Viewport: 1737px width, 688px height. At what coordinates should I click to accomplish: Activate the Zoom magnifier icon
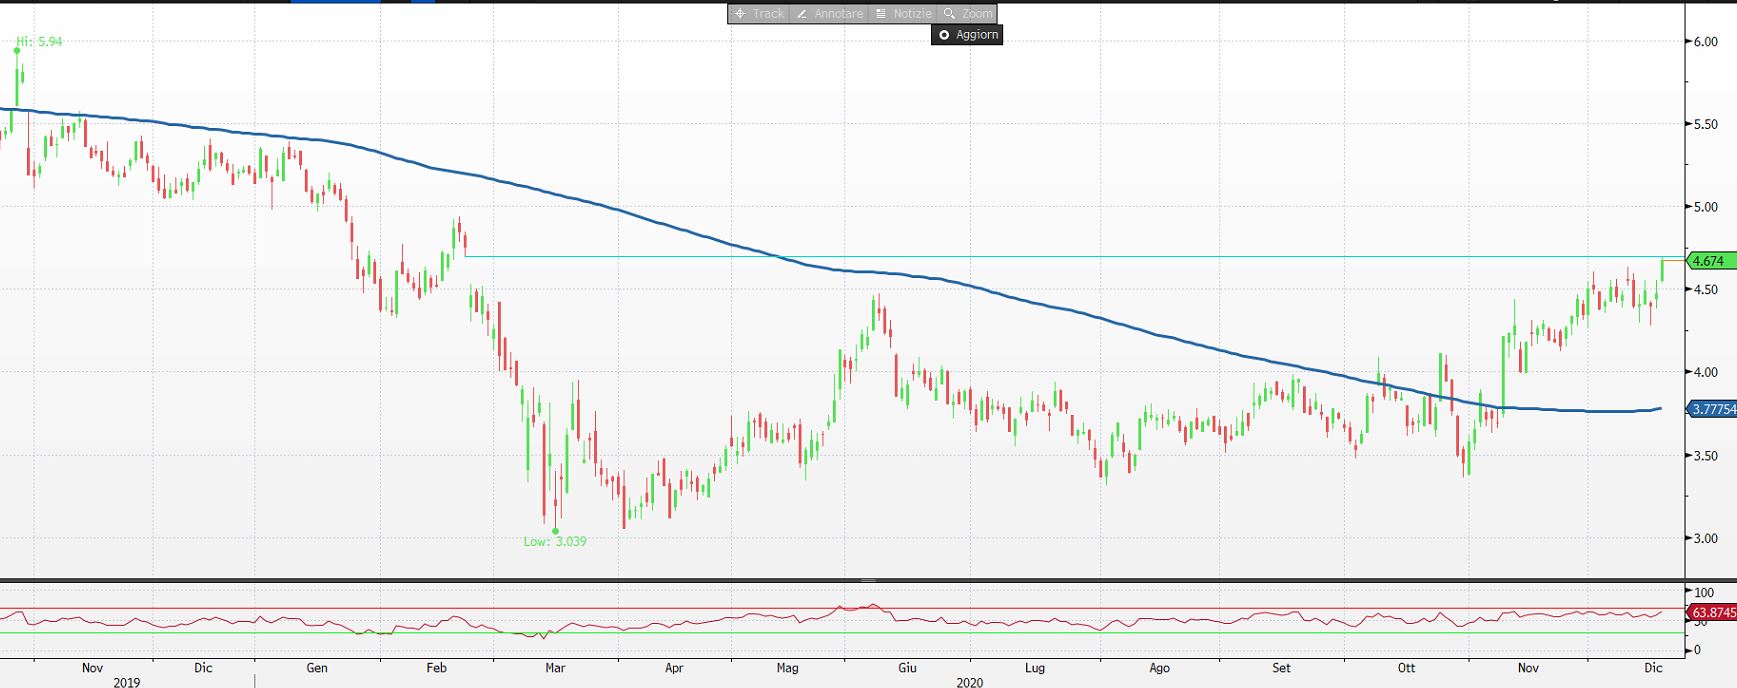tap(950, 14)
